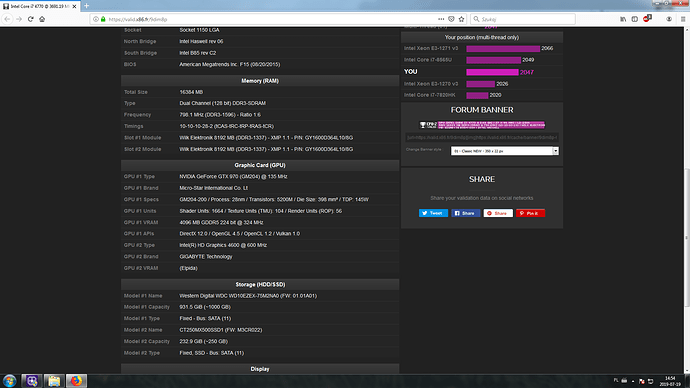Image resolution: width=690 pixels, height=388 pixels.
Task: Tweet the validation via Twitter button
Action: (433, 213)
